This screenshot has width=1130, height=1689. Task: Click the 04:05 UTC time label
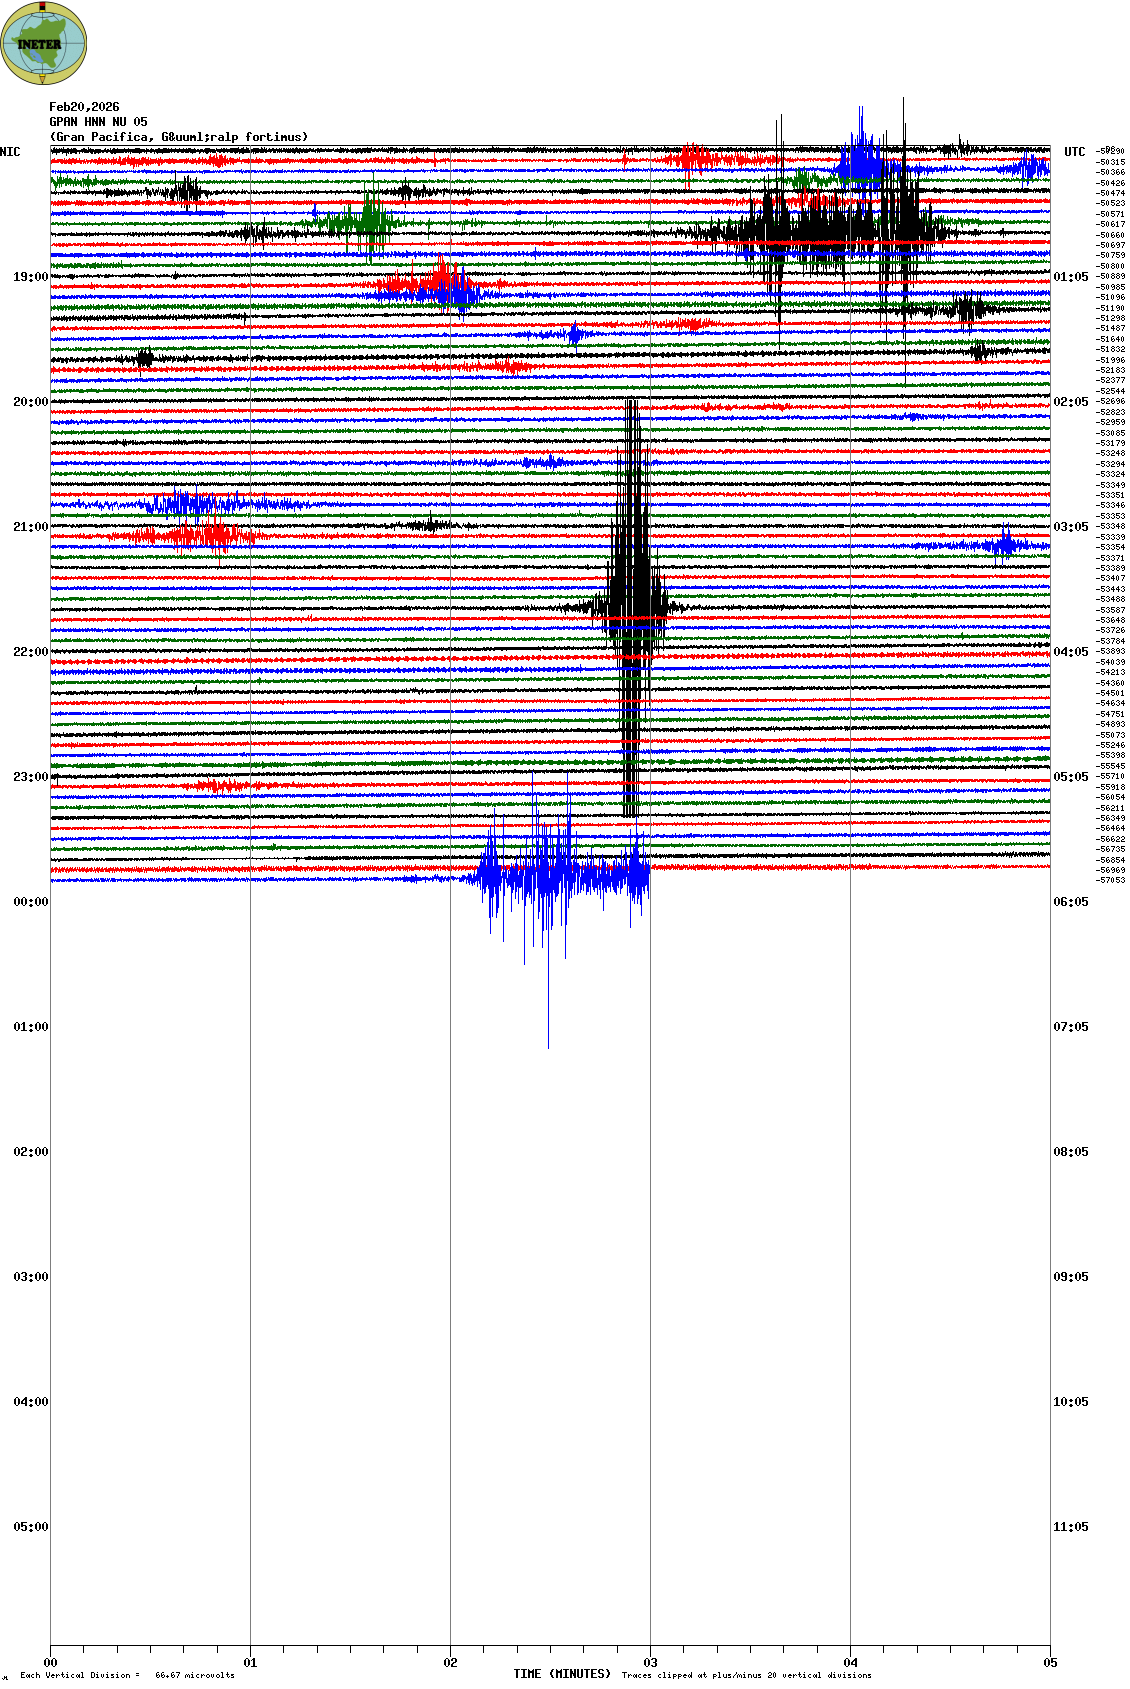click(1070, 652)
